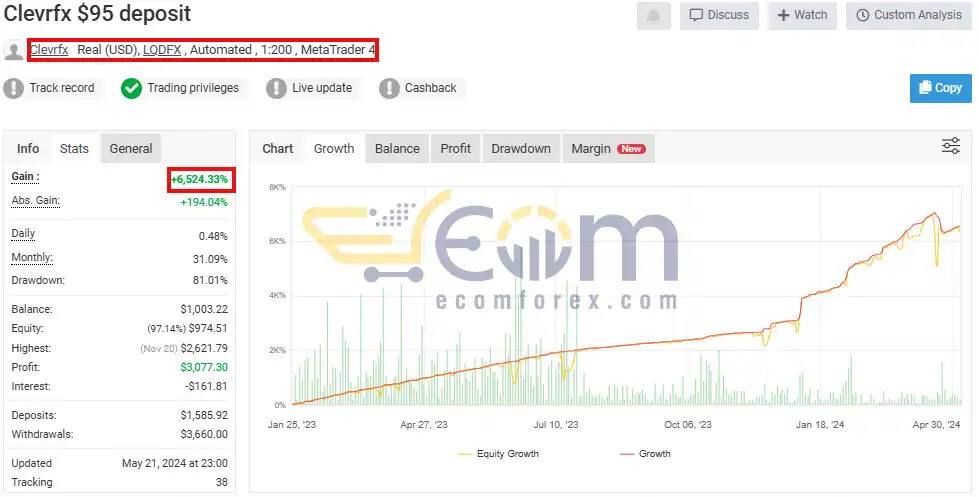The height and width of the screenshot is (497, 979).
Task: Click the +194.04% absolute gain value
Action: pyautogui.click(x=204, y=202)
